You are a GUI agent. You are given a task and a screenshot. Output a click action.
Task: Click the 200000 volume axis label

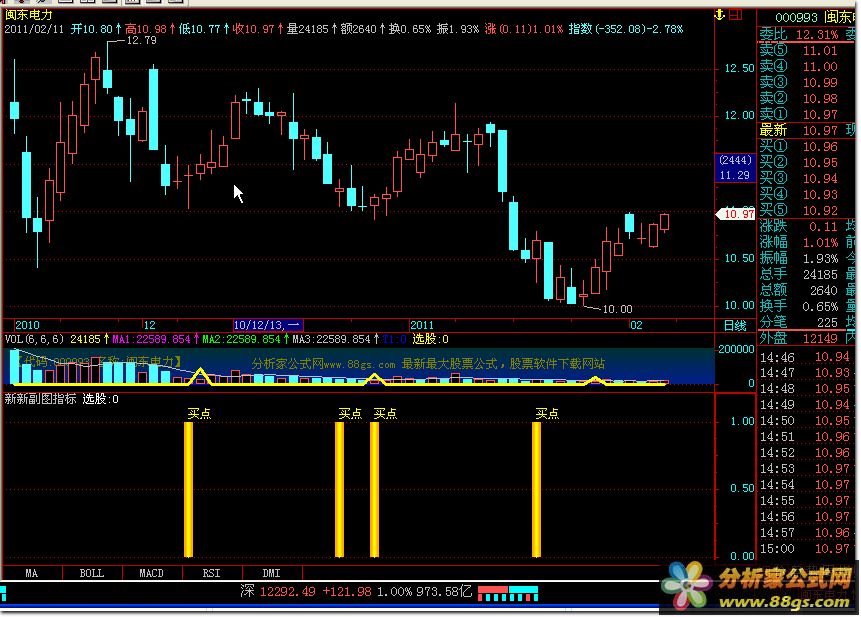pos(736,349)
